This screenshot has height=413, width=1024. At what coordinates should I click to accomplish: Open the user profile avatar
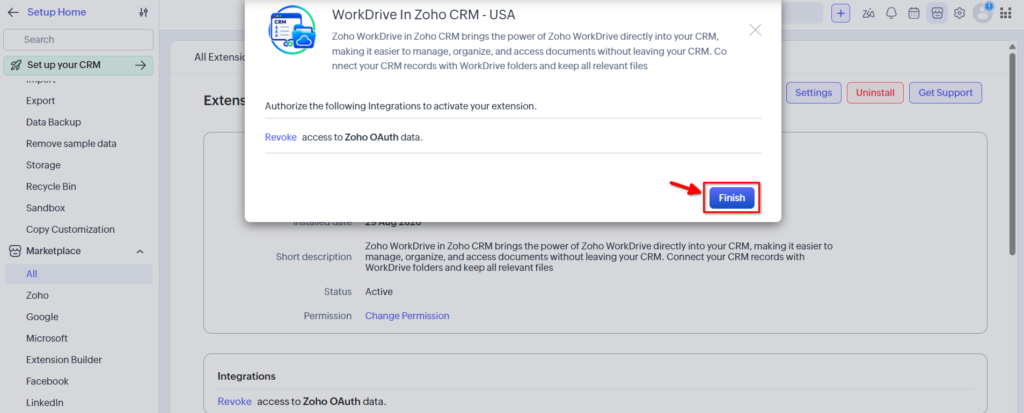point(983,12)
